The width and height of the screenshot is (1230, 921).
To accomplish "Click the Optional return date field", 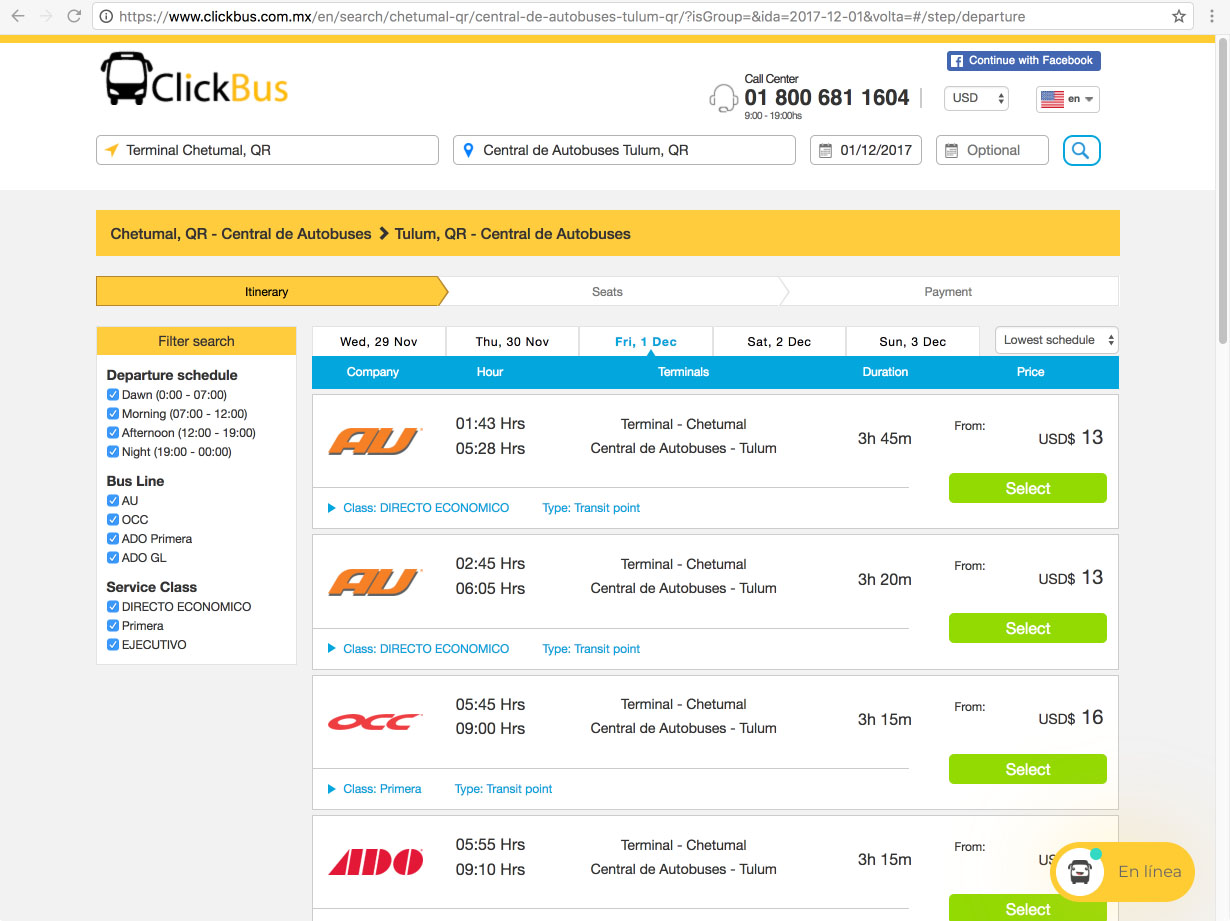I will point(992,150).
